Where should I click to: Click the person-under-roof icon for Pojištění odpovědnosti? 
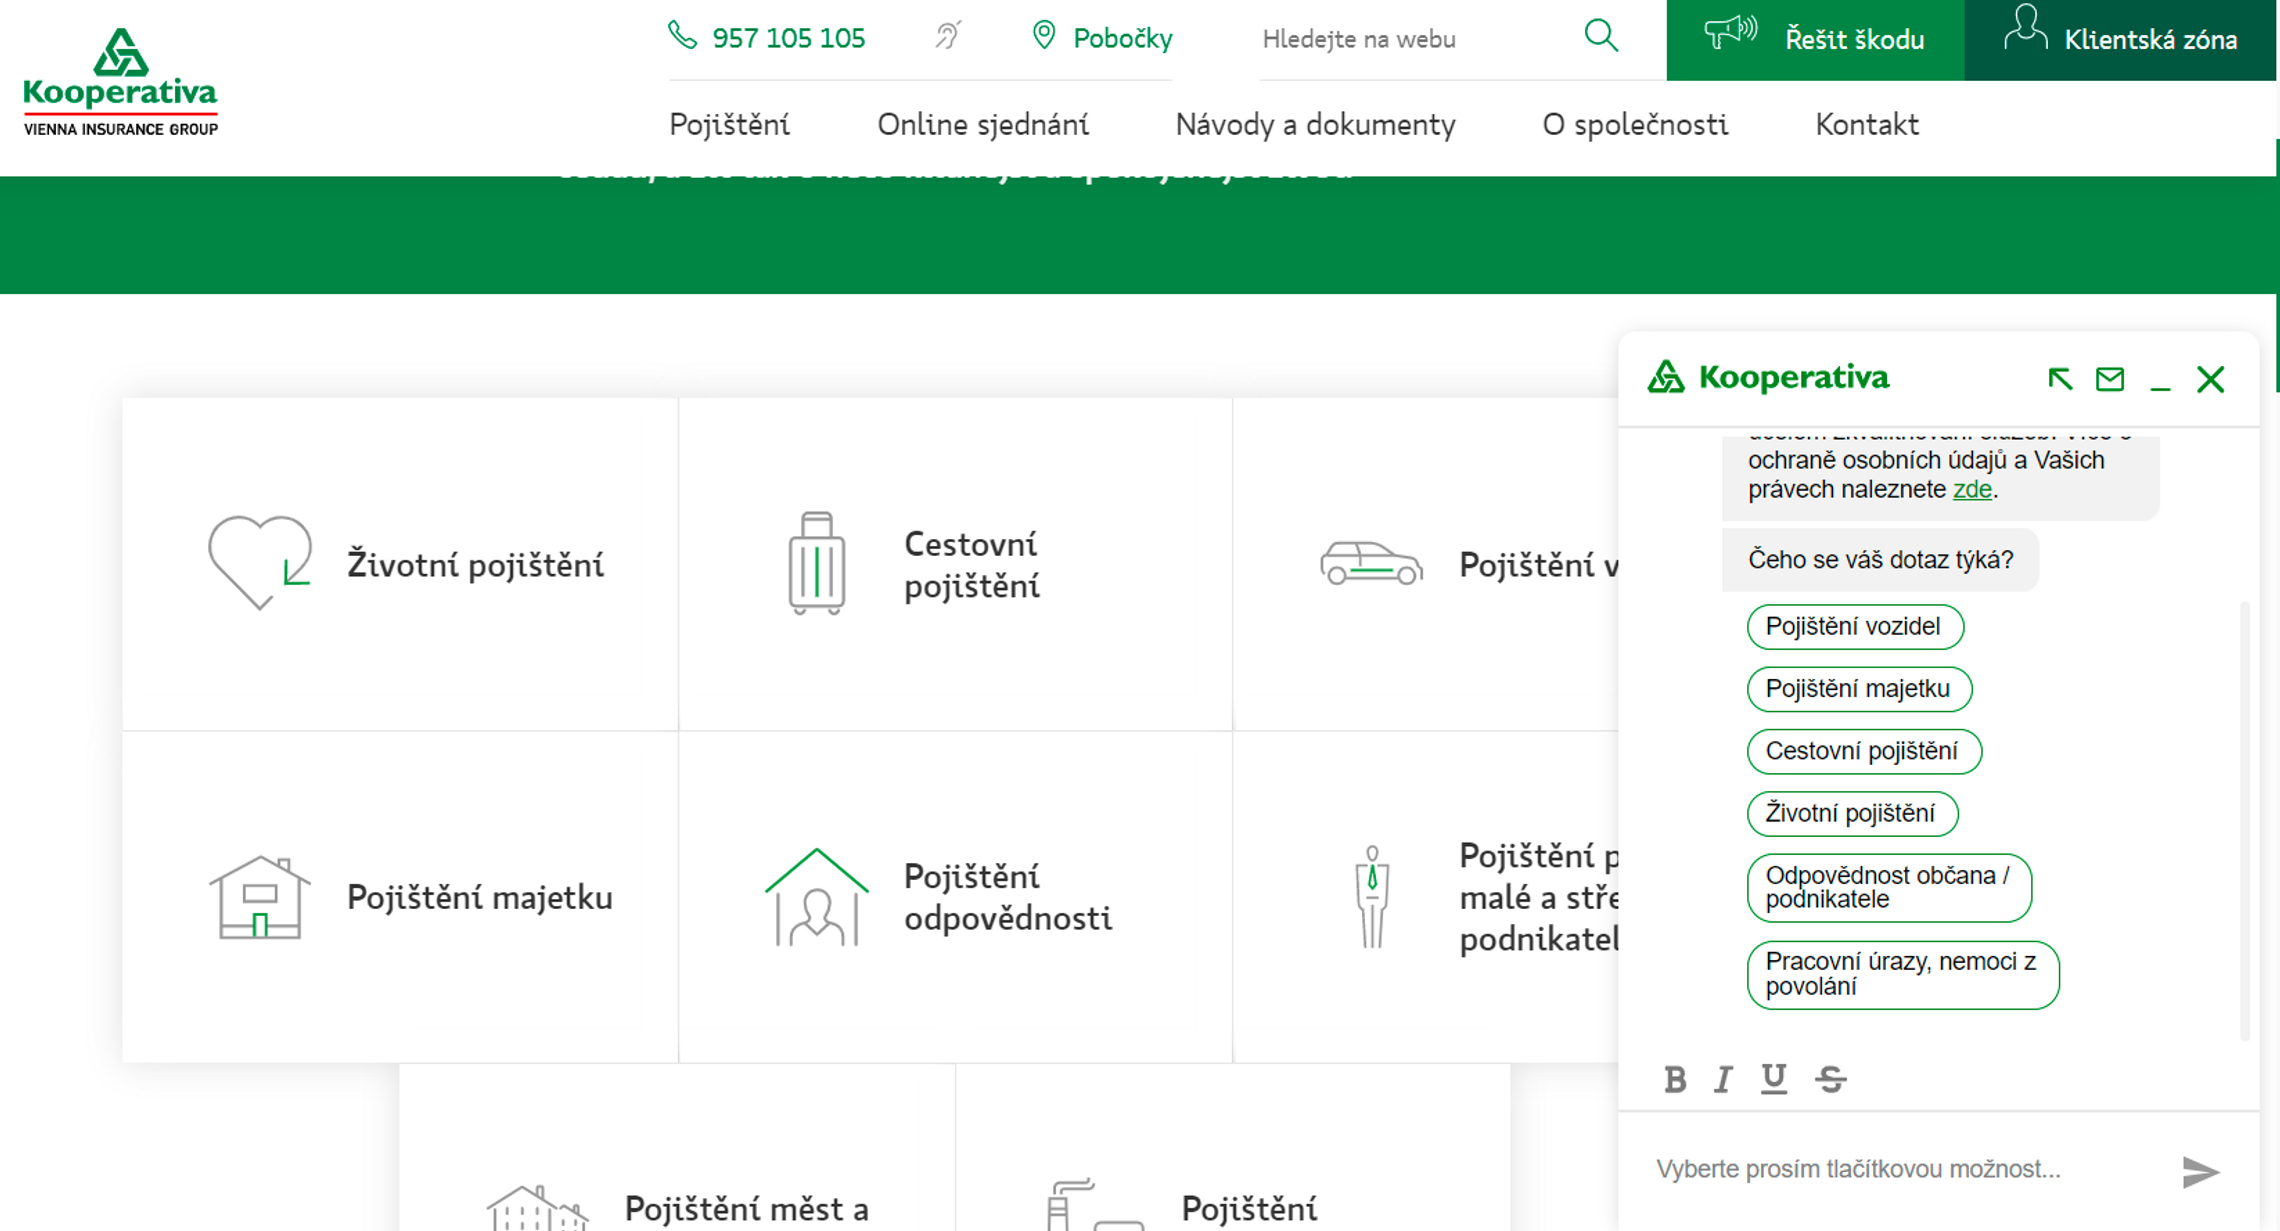(x=817, y=897)
